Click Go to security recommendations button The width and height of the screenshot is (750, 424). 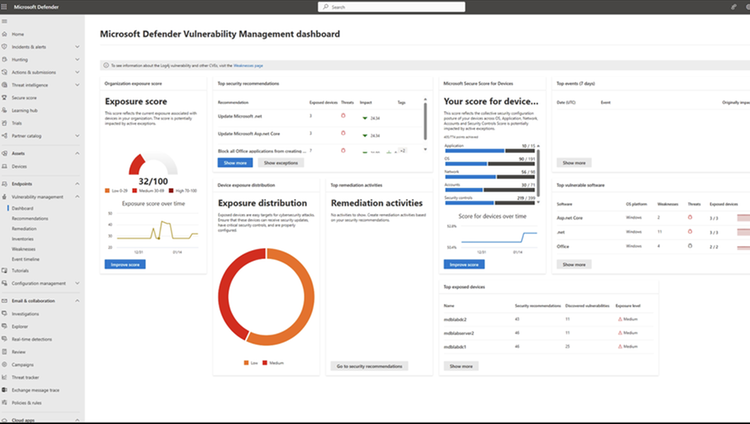369,366
